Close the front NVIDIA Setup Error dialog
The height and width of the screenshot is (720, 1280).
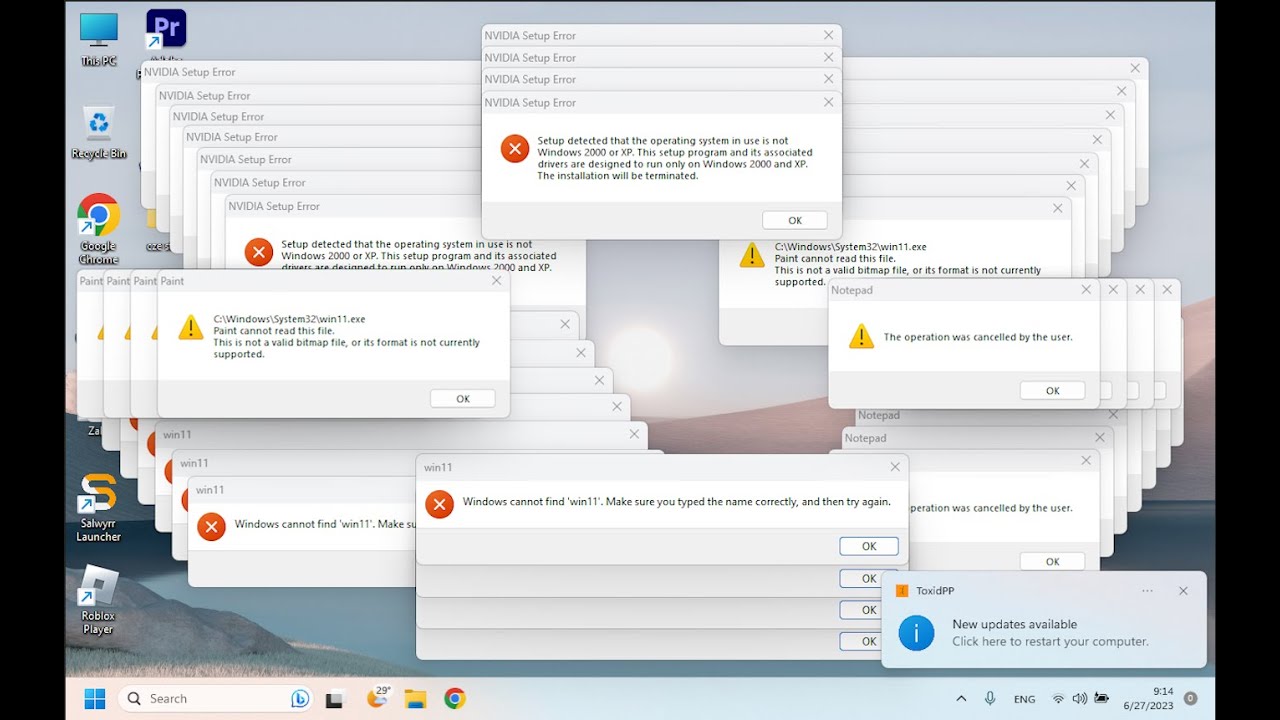[x=828, y=102]
